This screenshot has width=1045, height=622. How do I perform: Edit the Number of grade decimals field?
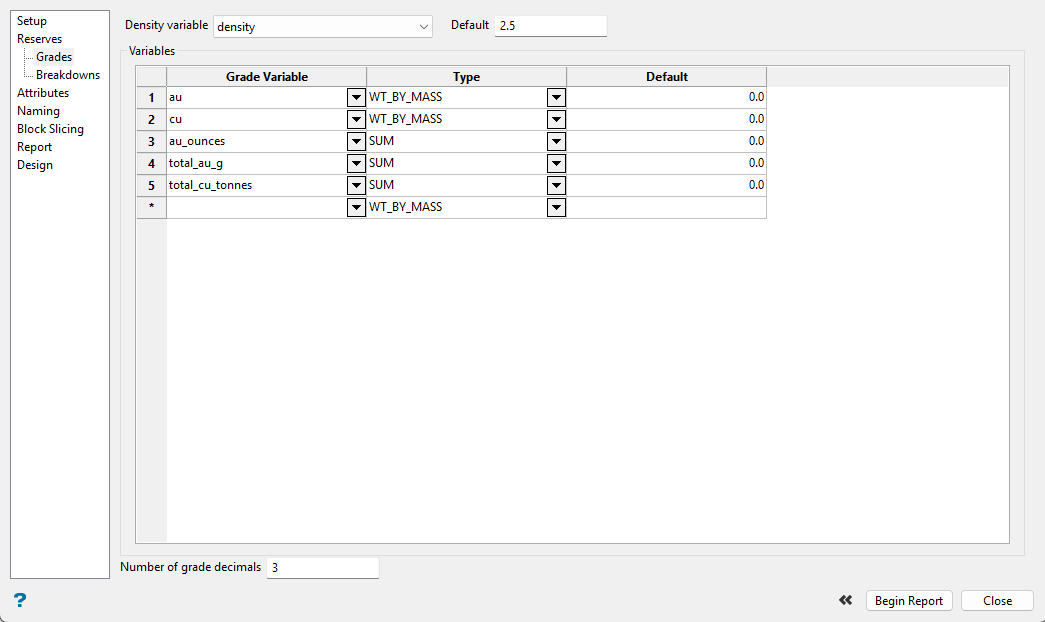[322, 568]
